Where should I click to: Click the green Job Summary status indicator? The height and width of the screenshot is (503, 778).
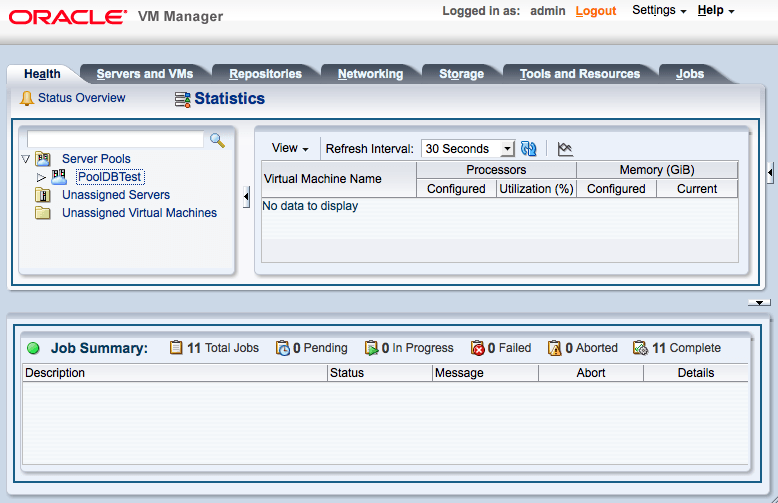coord(33,348)
